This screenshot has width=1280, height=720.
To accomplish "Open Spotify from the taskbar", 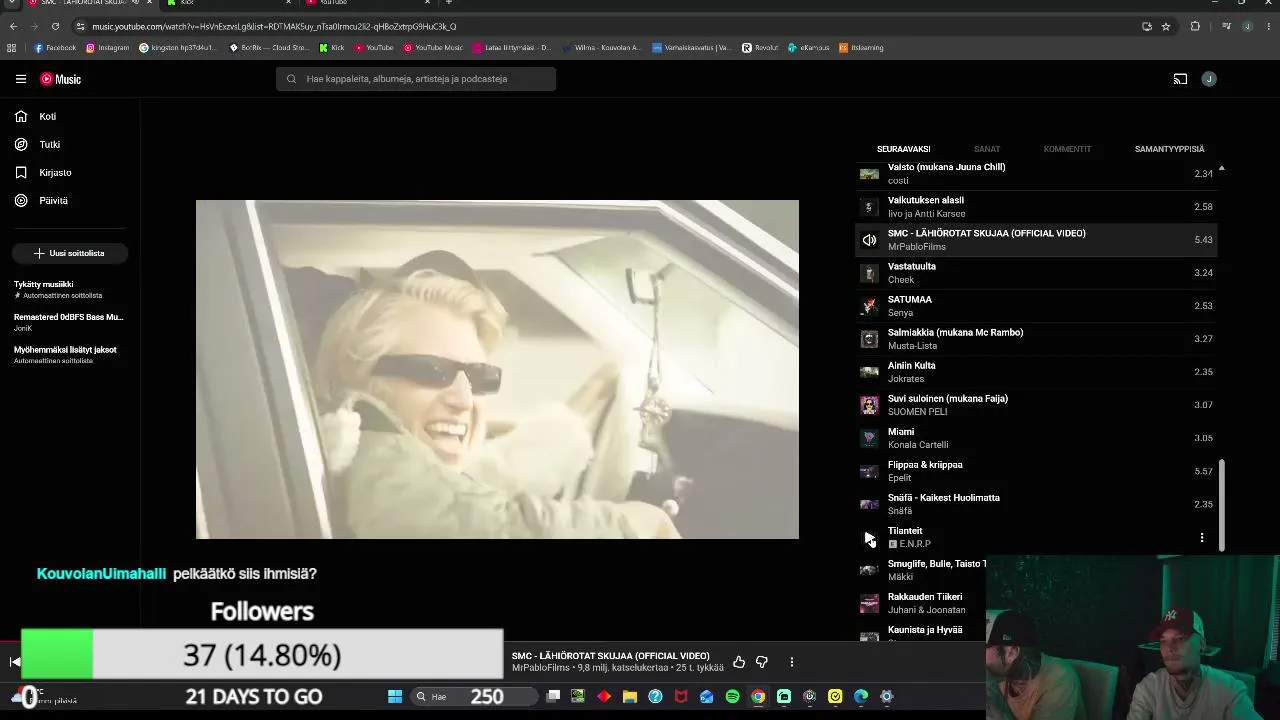I will [x=733, y=697].
